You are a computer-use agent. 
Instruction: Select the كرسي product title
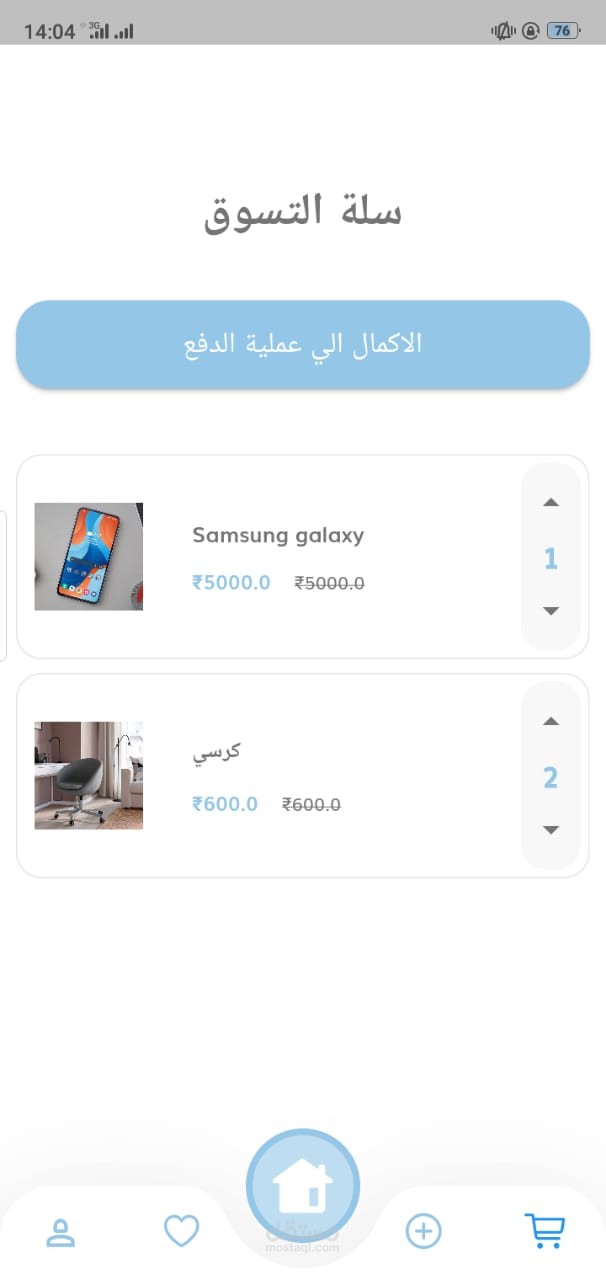coord(216,753)
